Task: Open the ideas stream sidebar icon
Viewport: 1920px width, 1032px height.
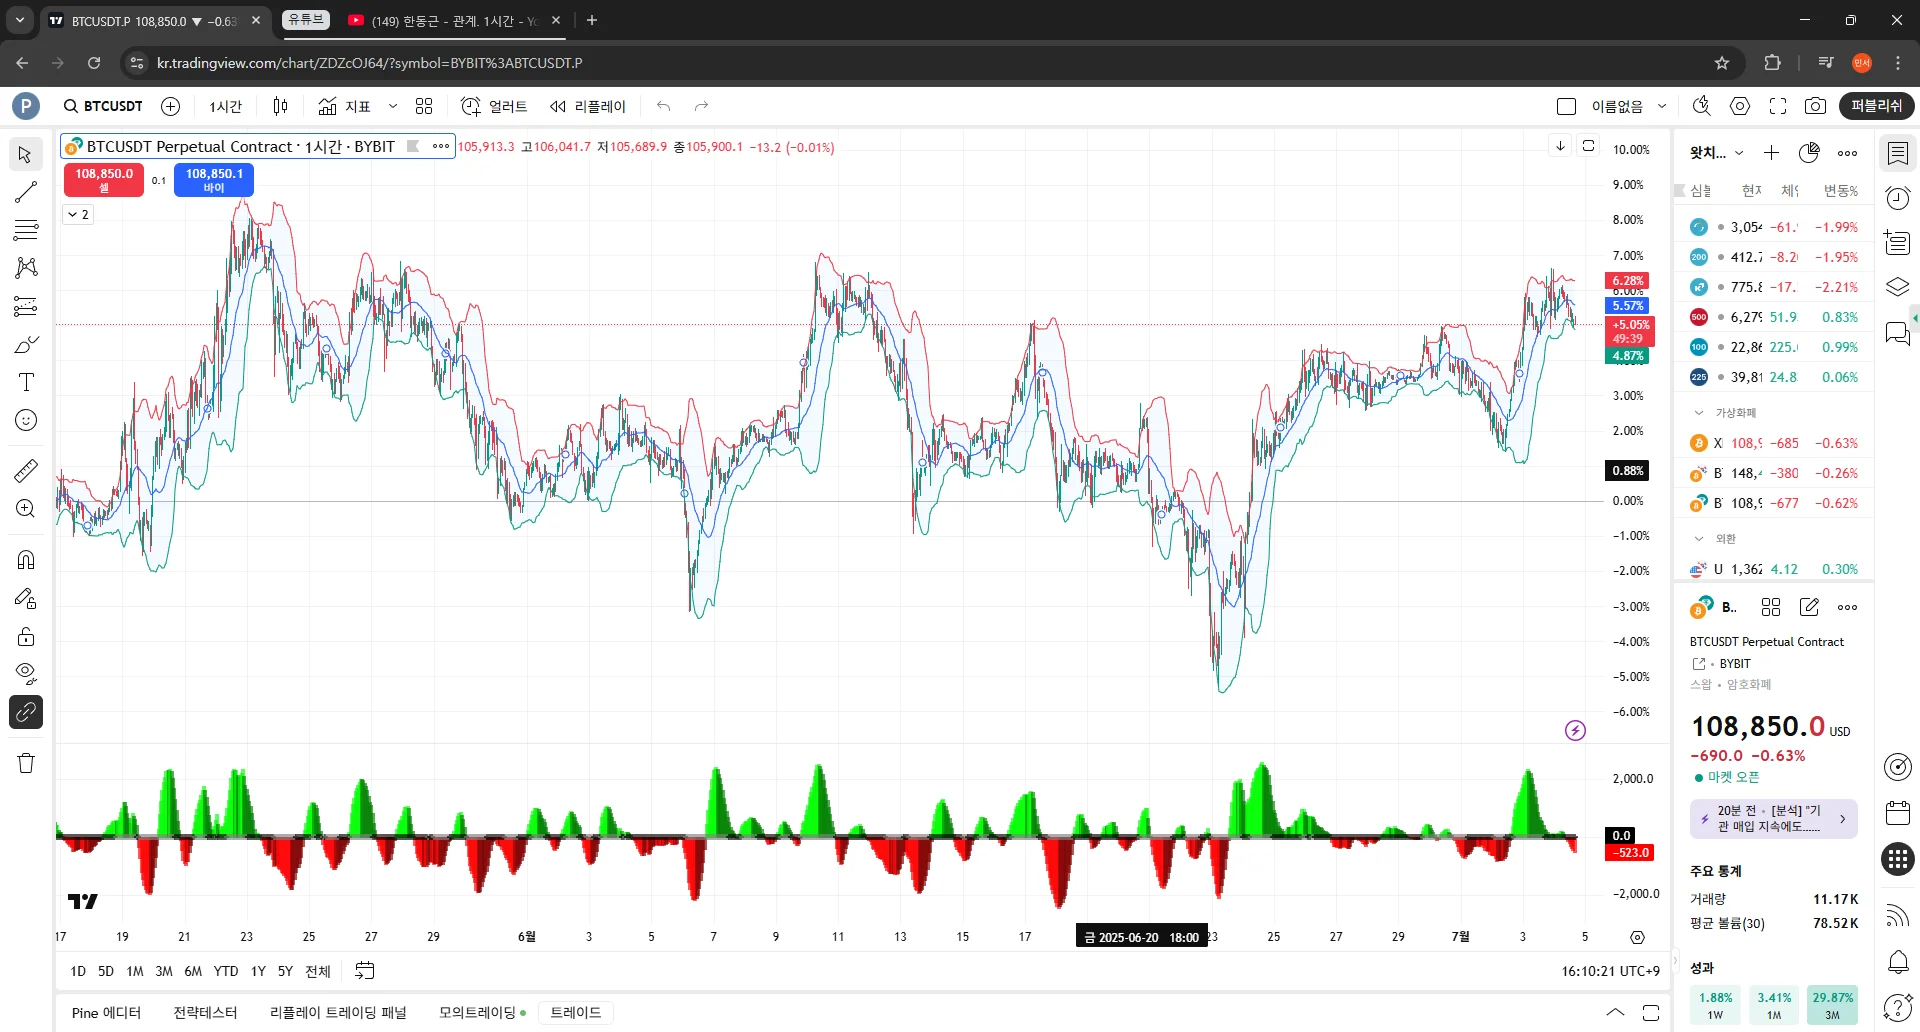Action: 1898,915
